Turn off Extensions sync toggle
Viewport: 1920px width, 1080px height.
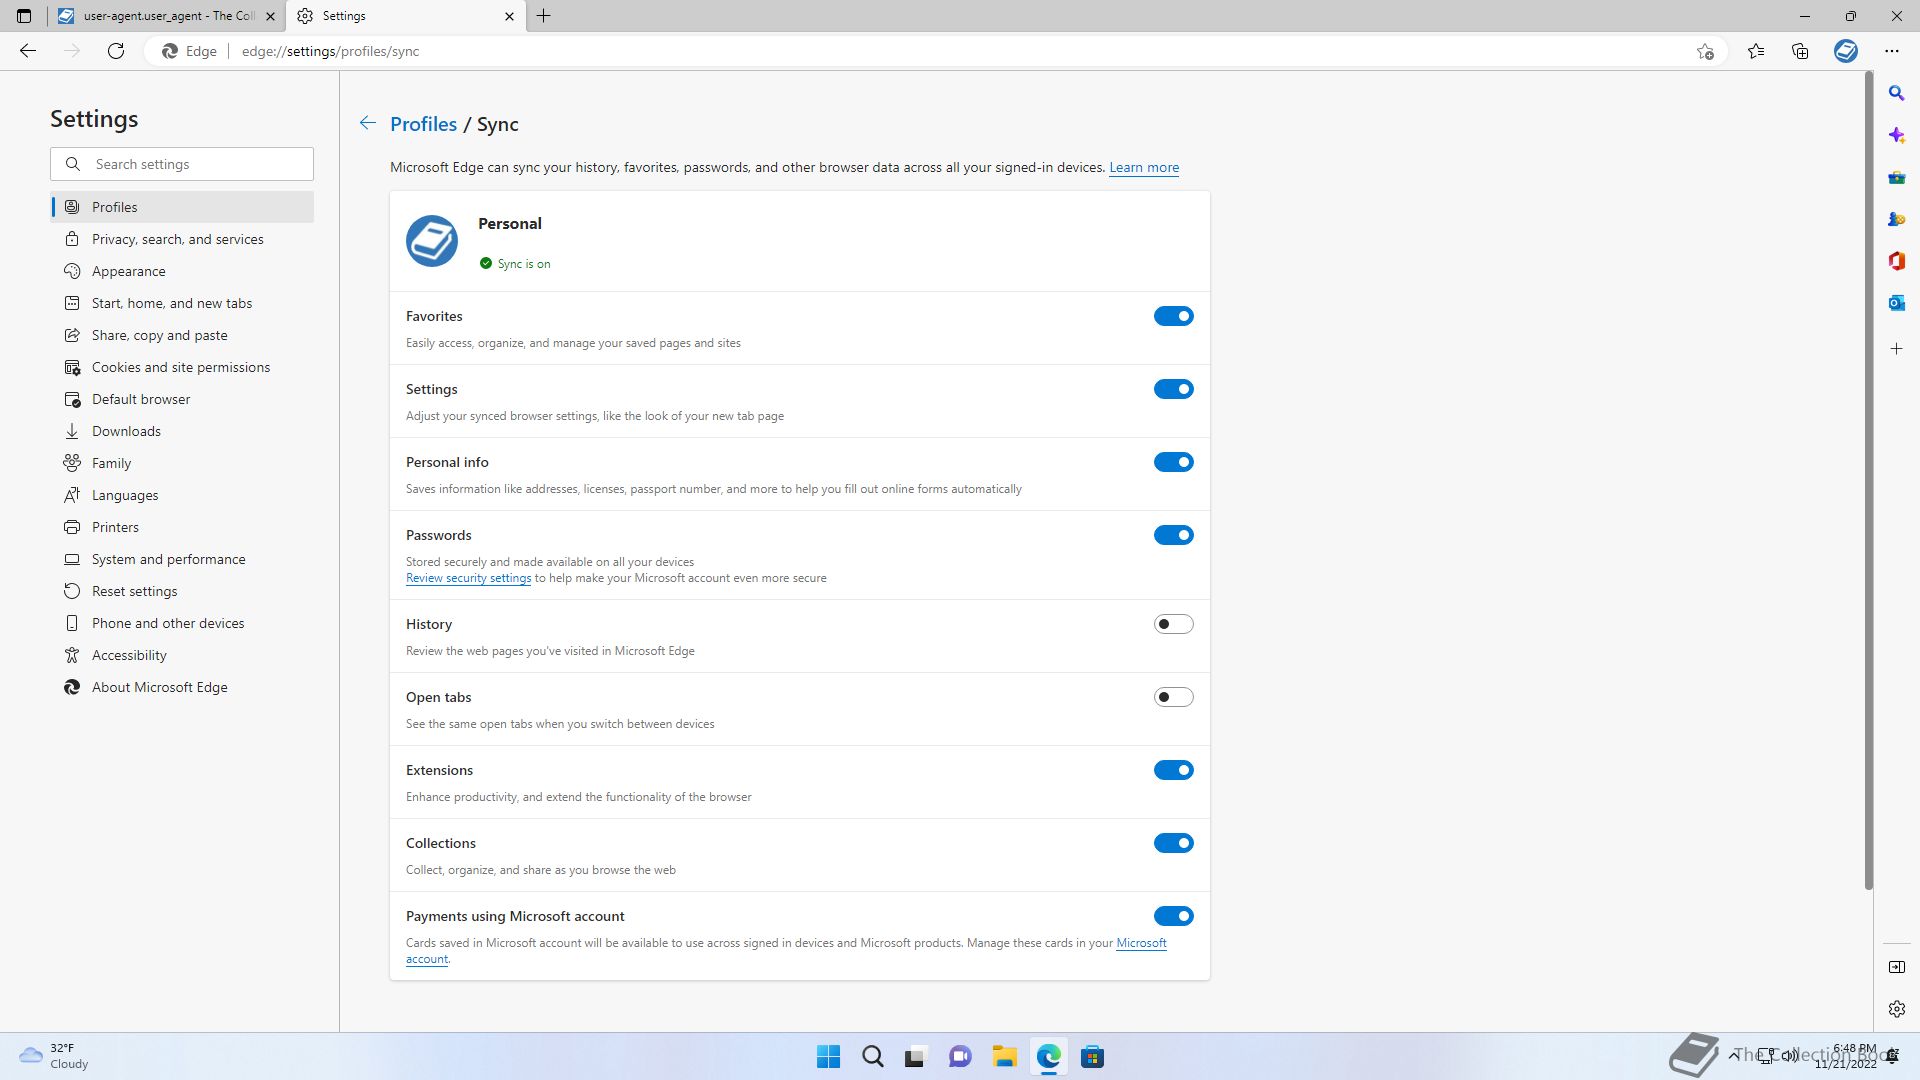pyautogui.click(x=1174, y=770)
